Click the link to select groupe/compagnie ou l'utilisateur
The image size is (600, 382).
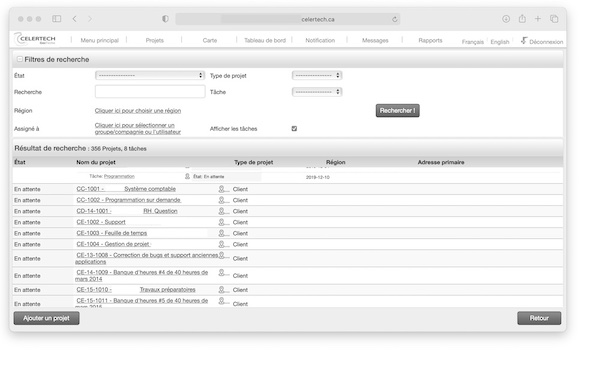[138, 129]
